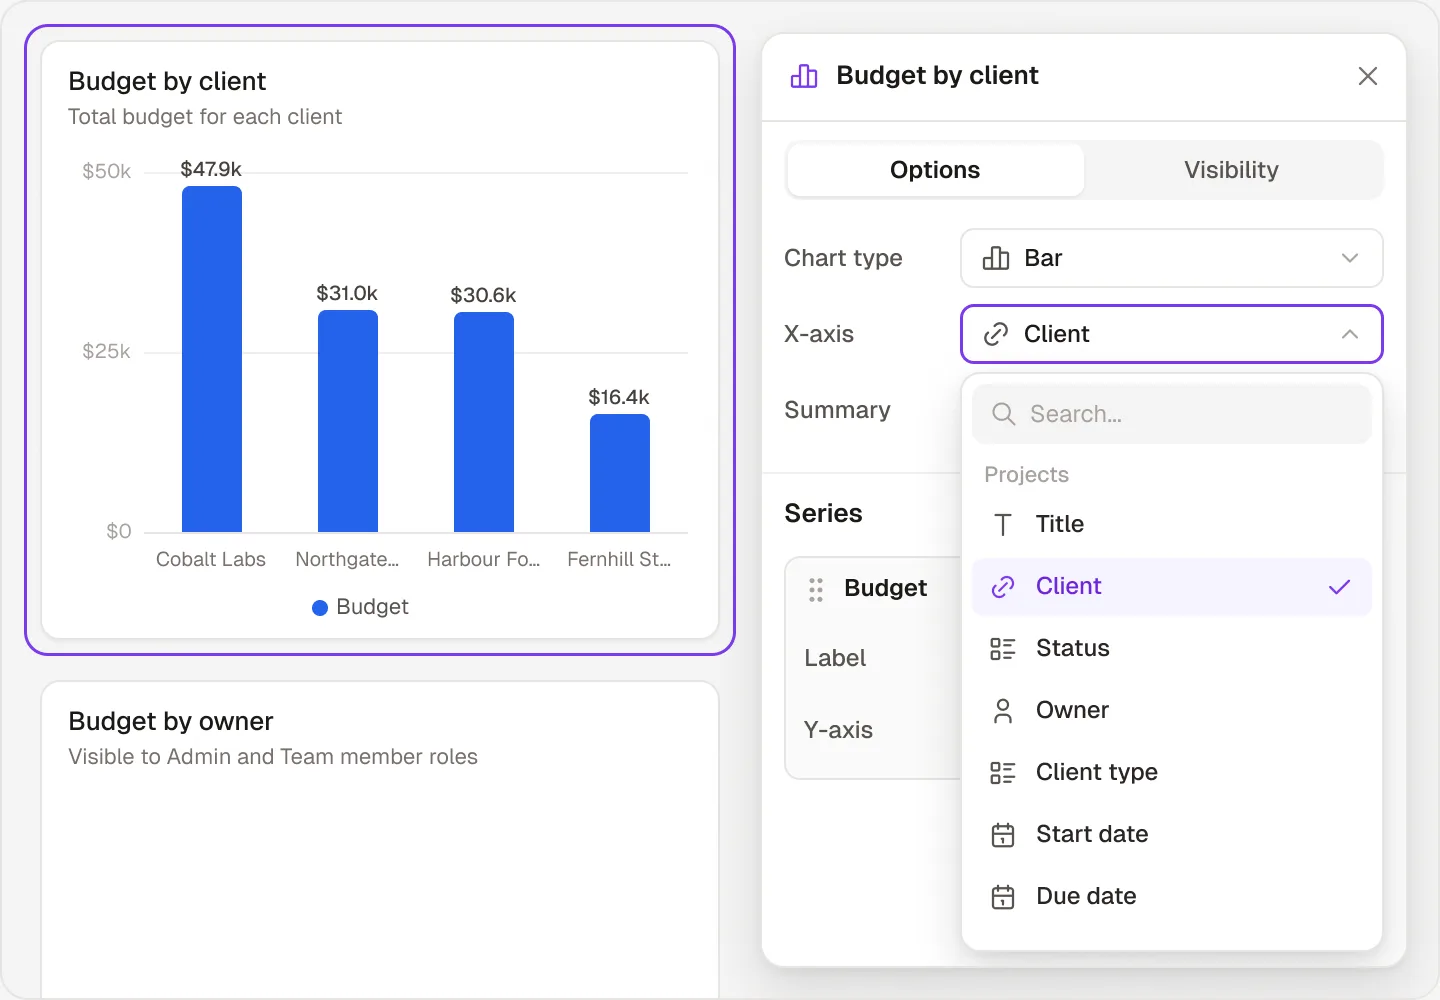Viewport: 1440px width, 1000px height.
Task: Select Due date as X-axis field
Action: coord(1171,896)
